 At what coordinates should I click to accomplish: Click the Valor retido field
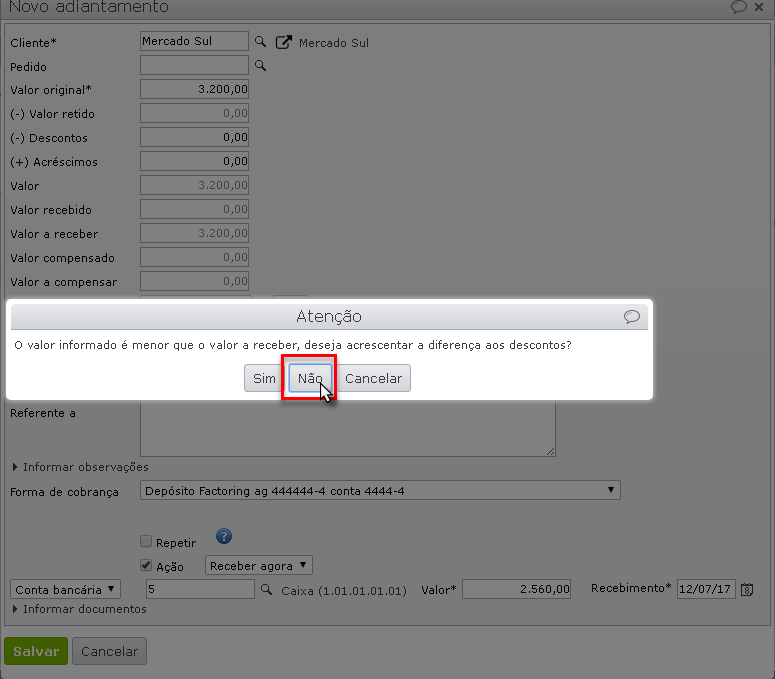pyautogui.click(x=194, y=113)
